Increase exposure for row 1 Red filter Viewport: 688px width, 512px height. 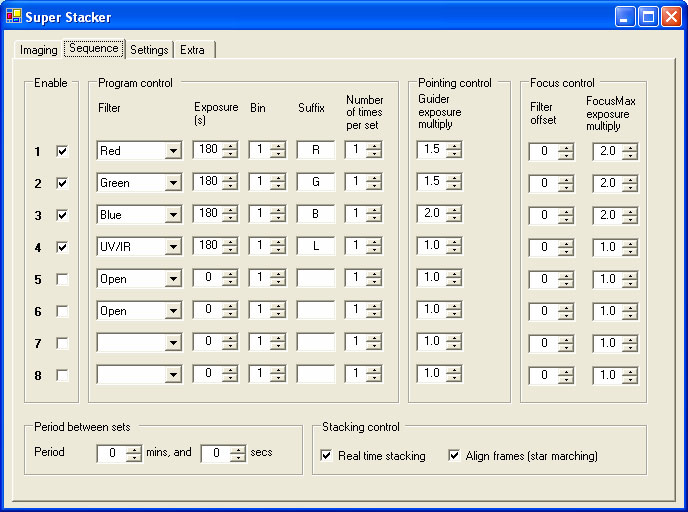pos(230,146)
